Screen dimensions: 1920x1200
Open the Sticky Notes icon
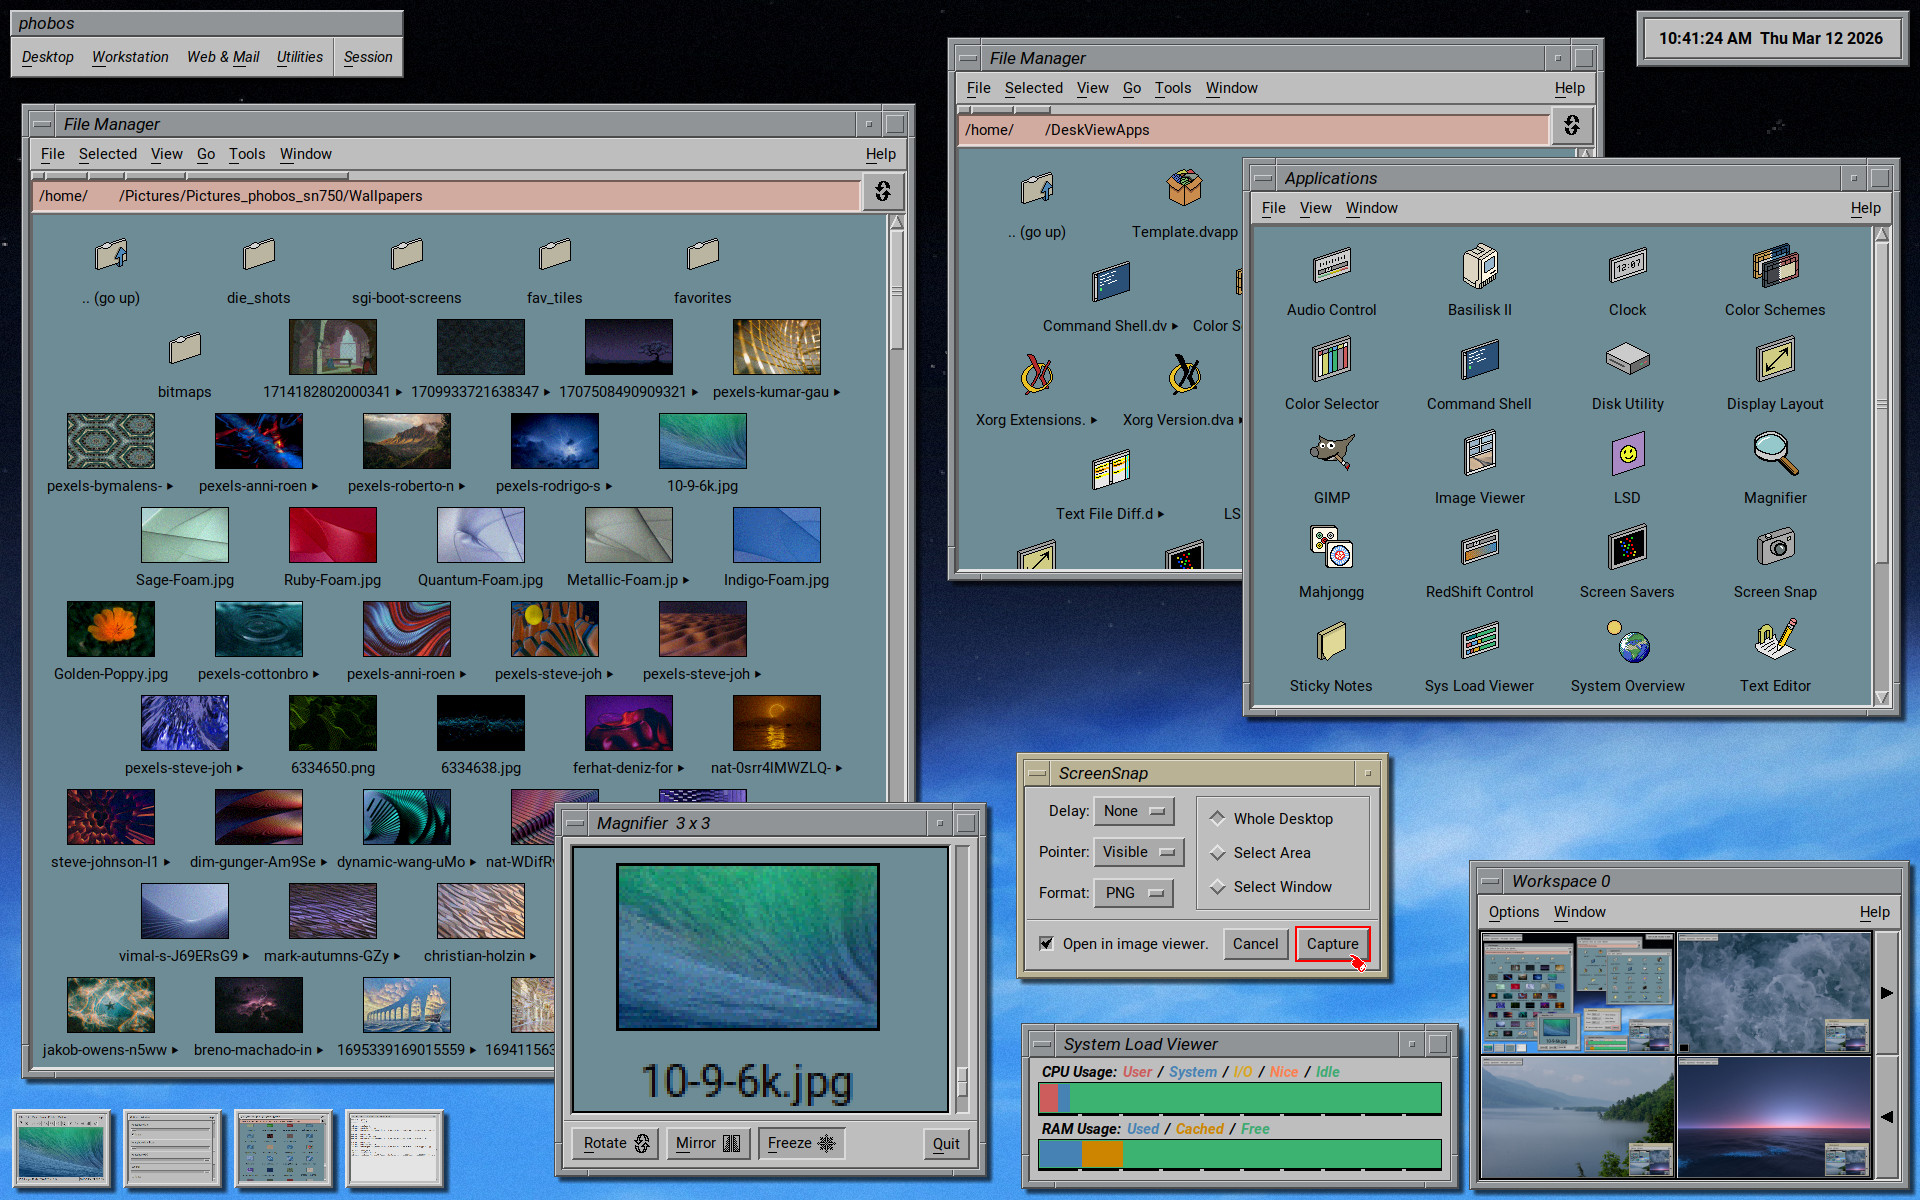click(1331, 642)
